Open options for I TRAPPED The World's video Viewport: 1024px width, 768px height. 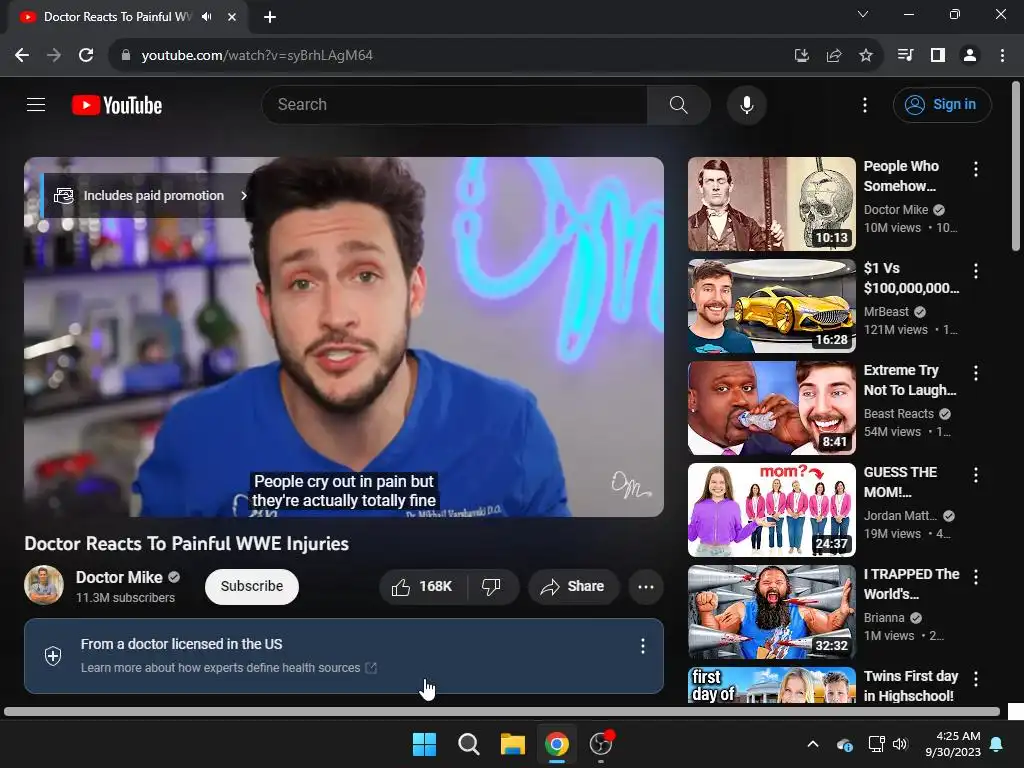(976, 577)
